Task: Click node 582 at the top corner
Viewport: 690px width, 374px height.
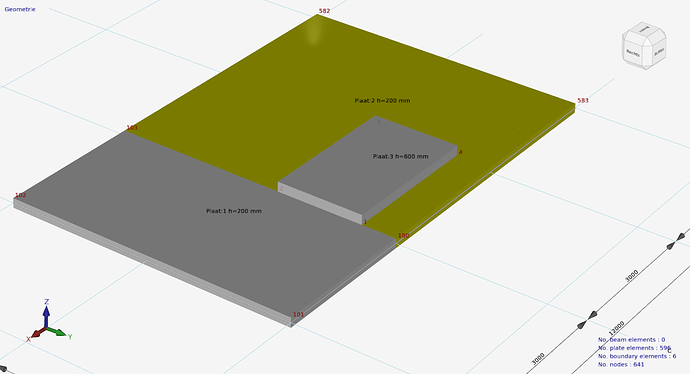Action: (324, 11)
